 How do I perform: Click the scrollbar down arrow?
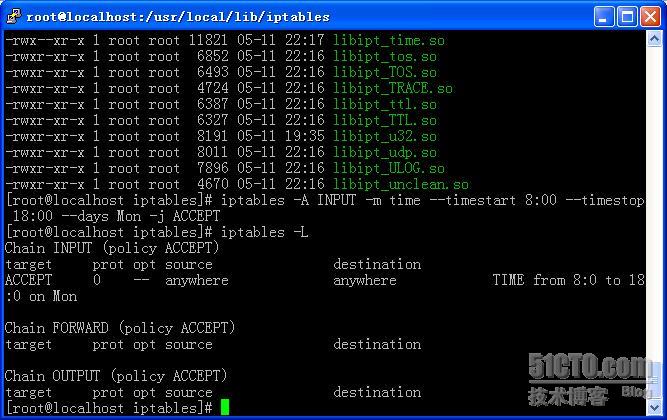click(x=654, y=408)
